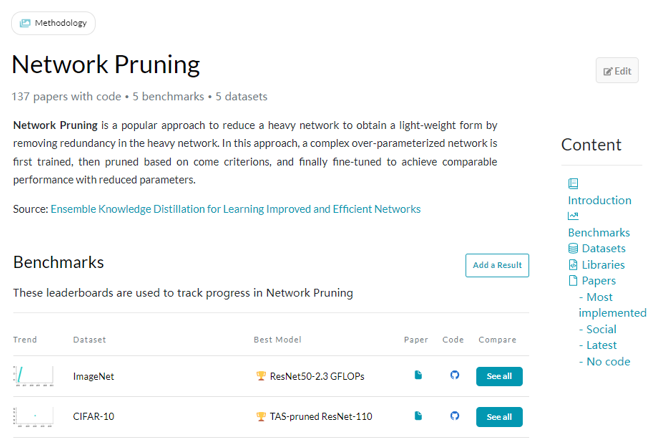Viewport: 655px width, 439px height.
Task: Click the trophy icon beside ResNet50-2.3 GFLOPs
Action: coord(261,377)
